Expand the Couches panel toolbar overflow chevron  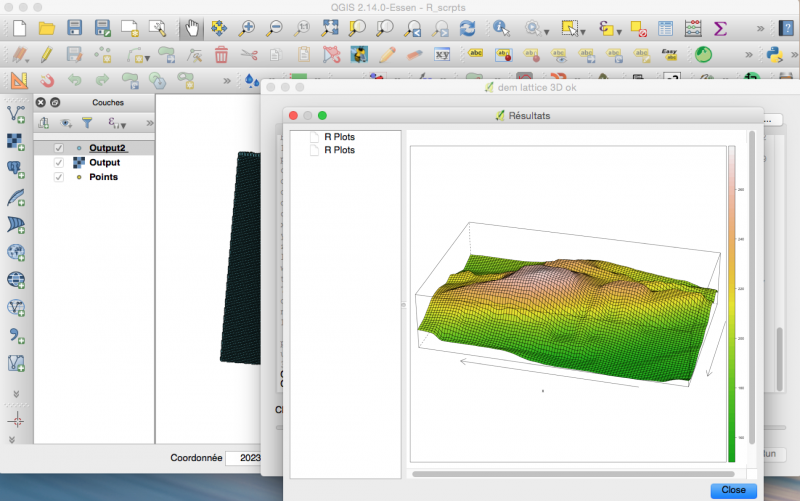coord(148,123)
